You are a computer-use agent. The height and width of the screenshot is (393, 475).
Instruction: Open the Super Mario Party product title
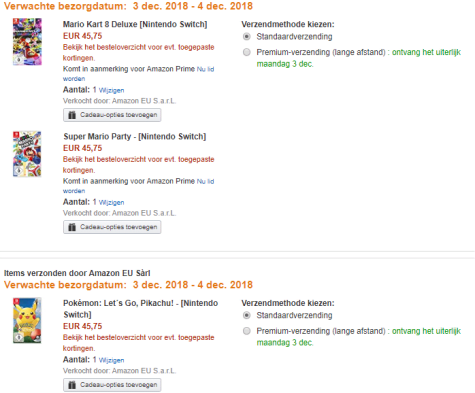[135, 137]
